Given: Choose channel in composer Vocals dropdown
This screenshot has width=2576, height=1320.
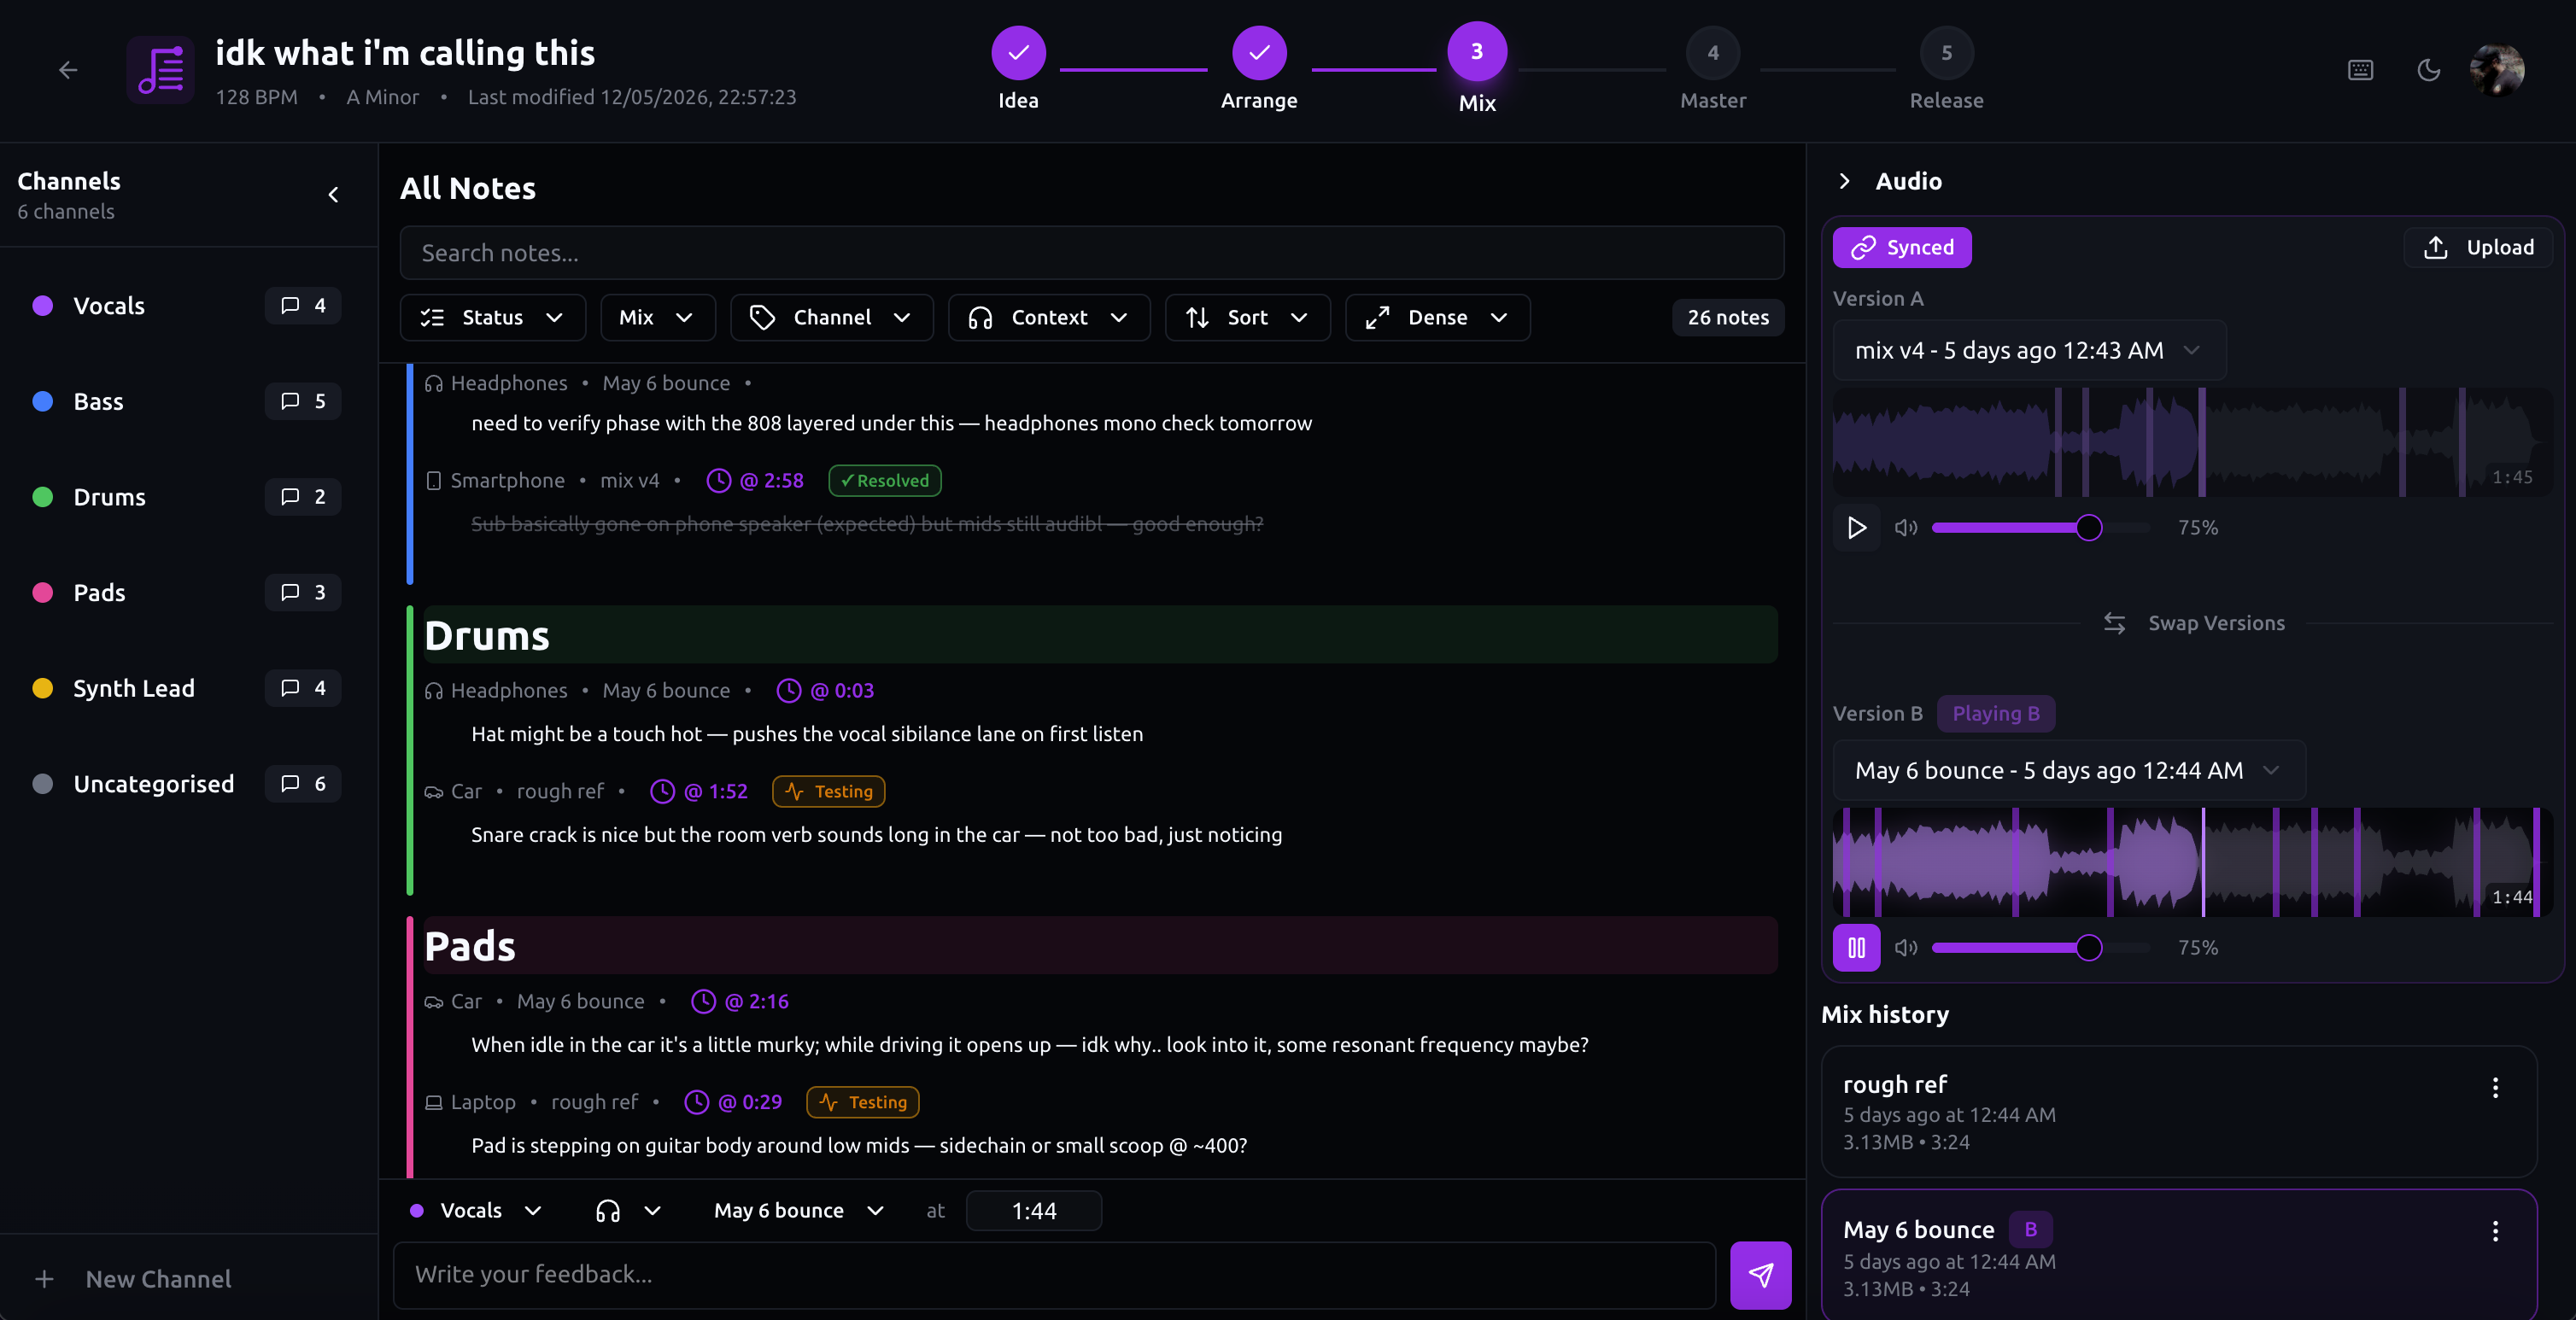Looking at the screenshot, I should click(476, 1211).
